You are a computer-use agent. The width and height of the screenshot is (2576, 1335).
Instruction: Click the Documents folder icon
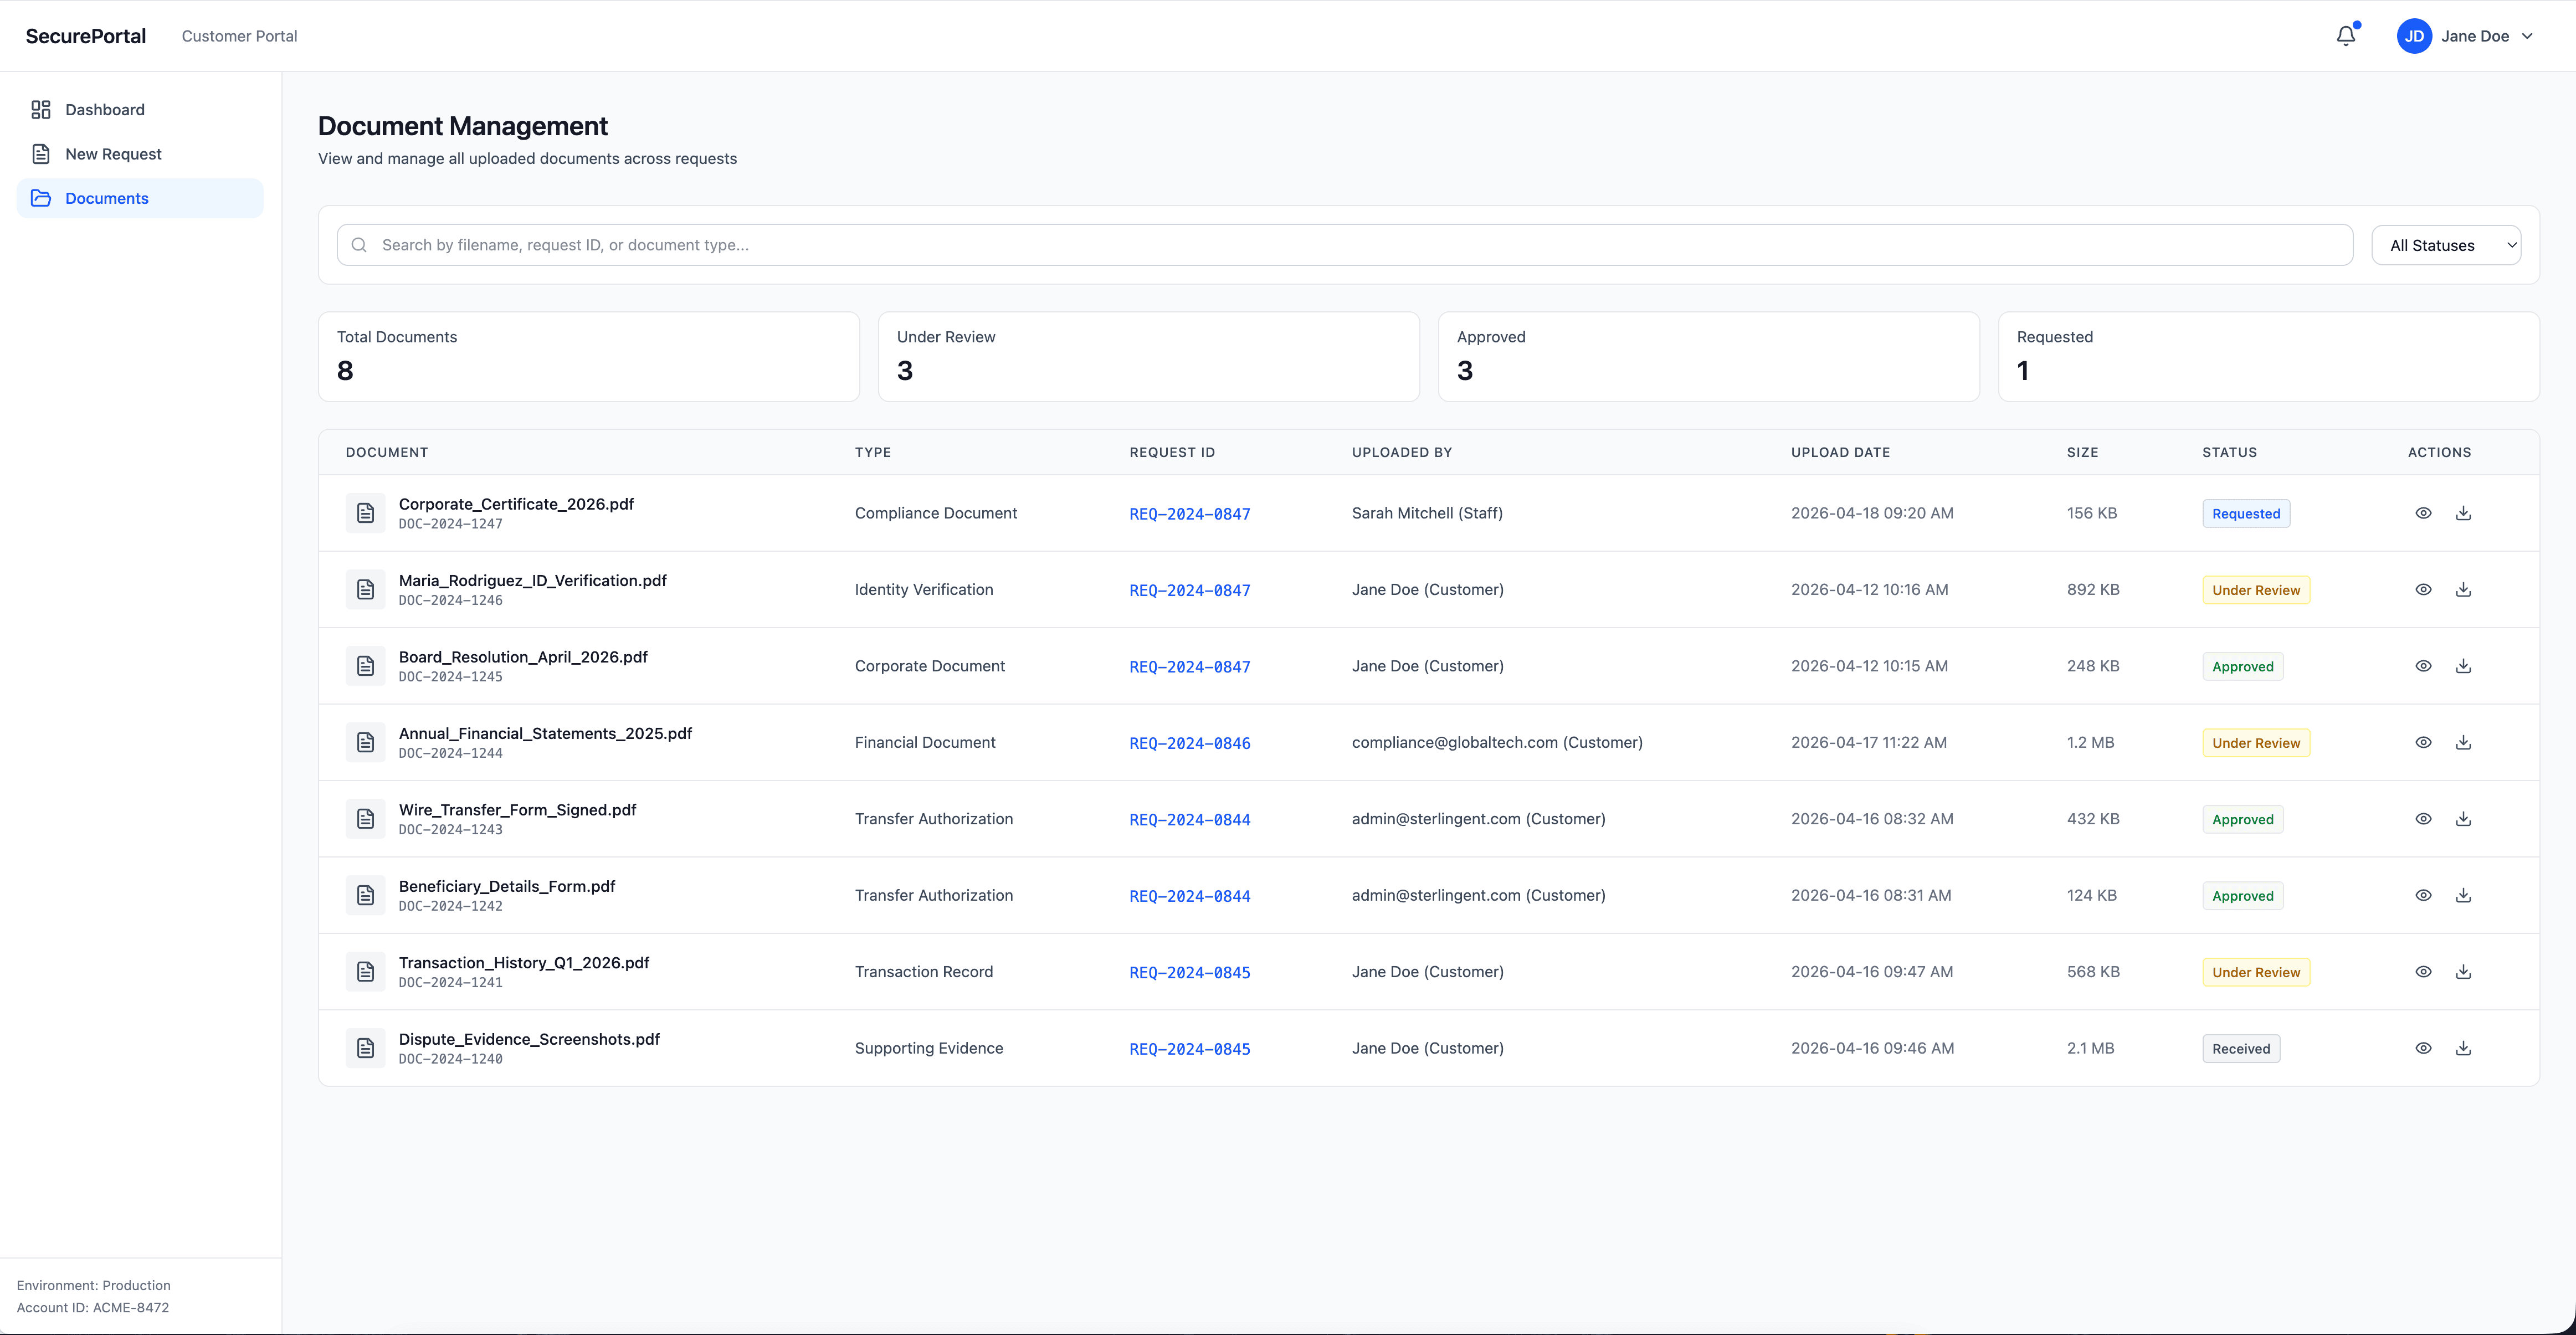[41, 198]
